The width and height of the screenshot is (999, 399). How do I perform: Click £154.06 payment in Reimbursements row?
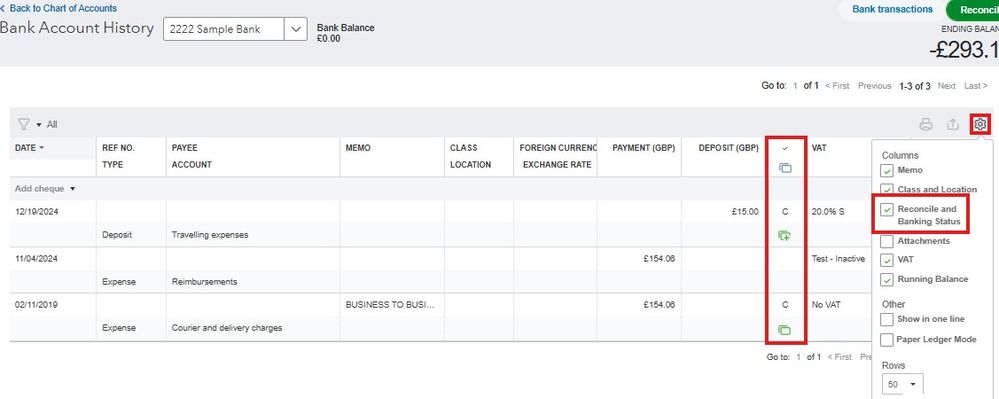[x=659, y=259]
